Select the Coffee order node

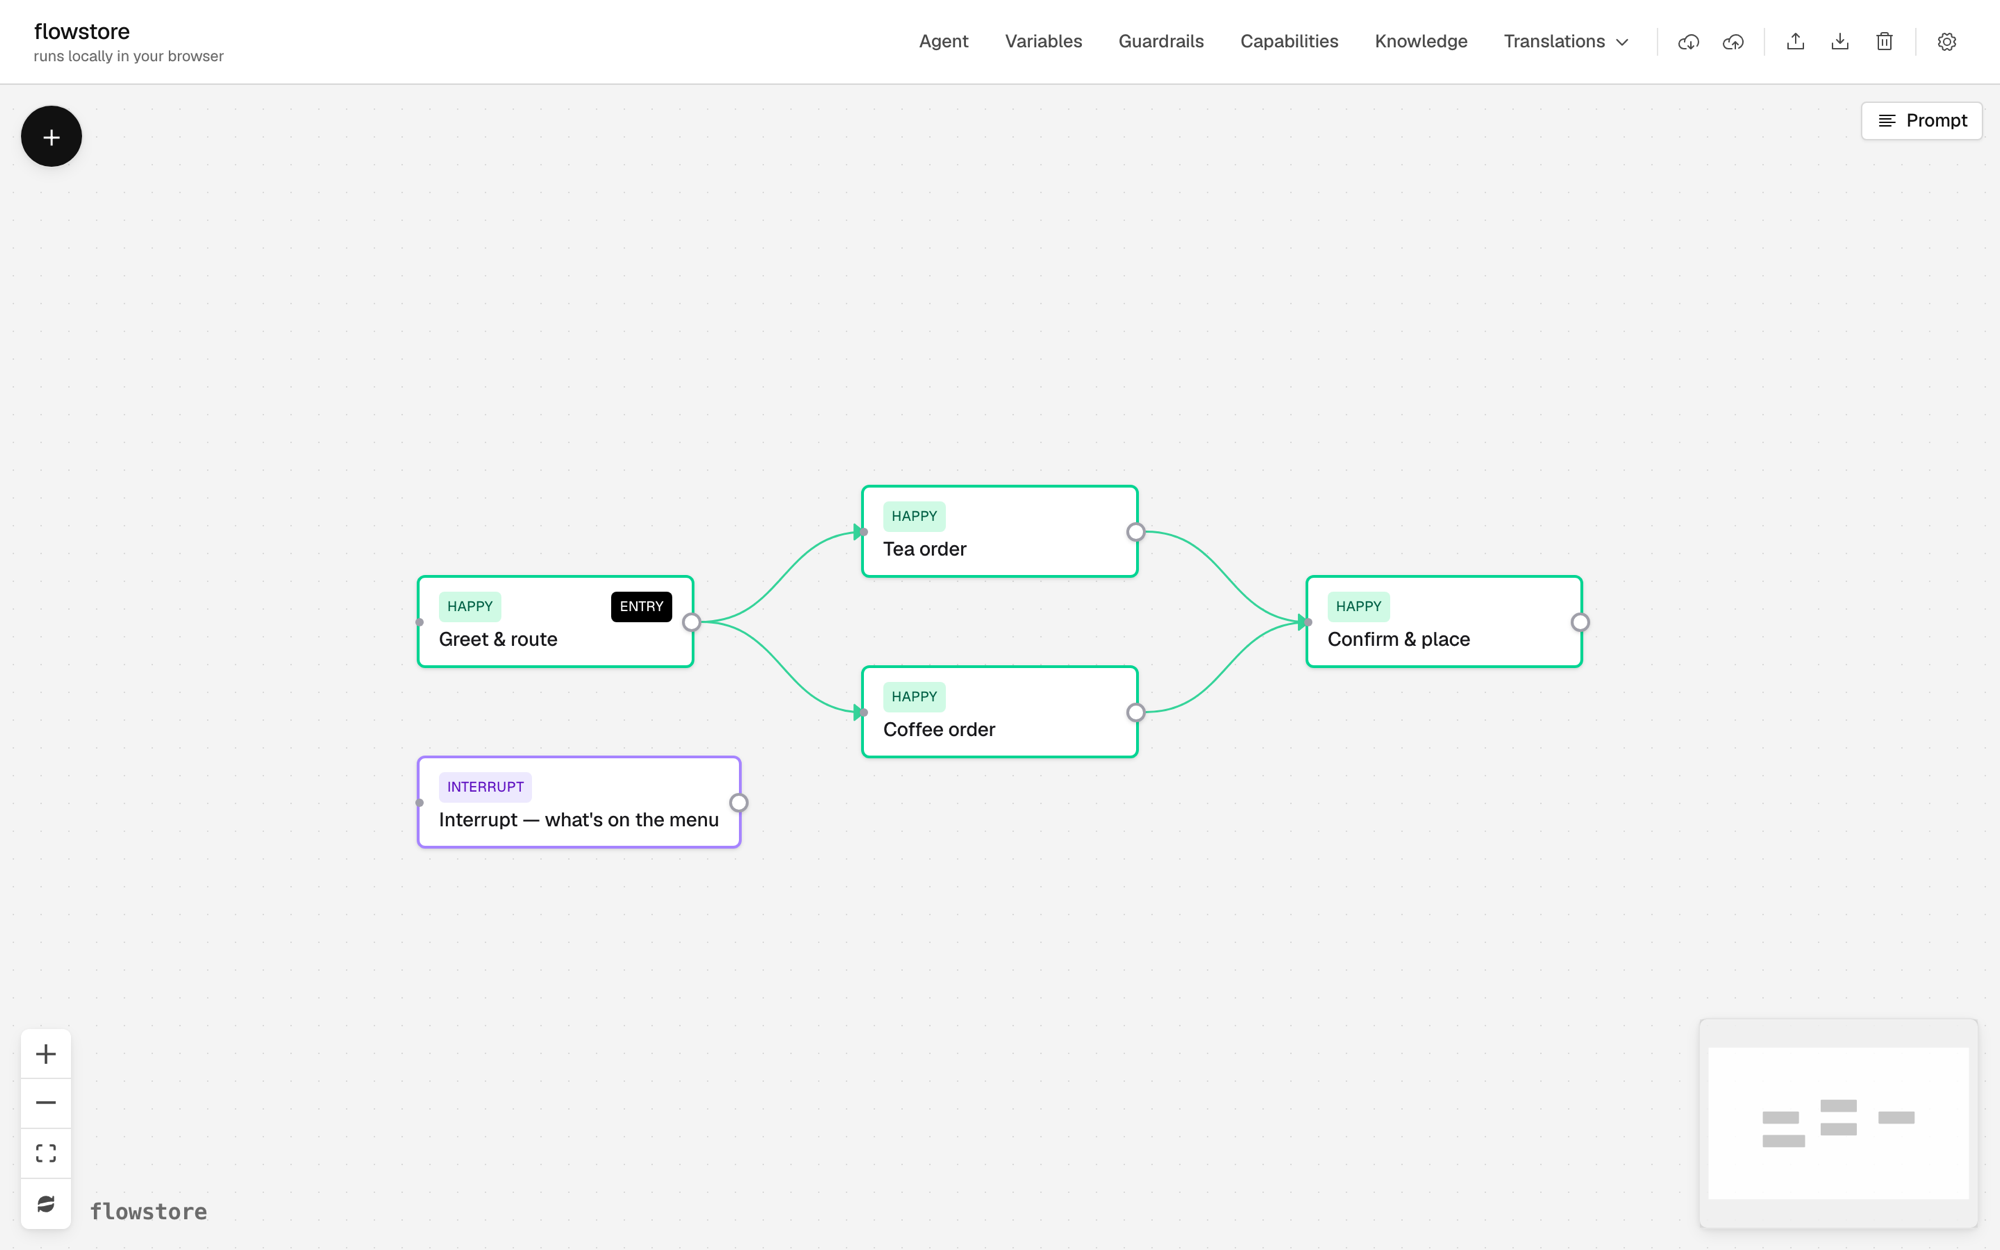point(999,712)
